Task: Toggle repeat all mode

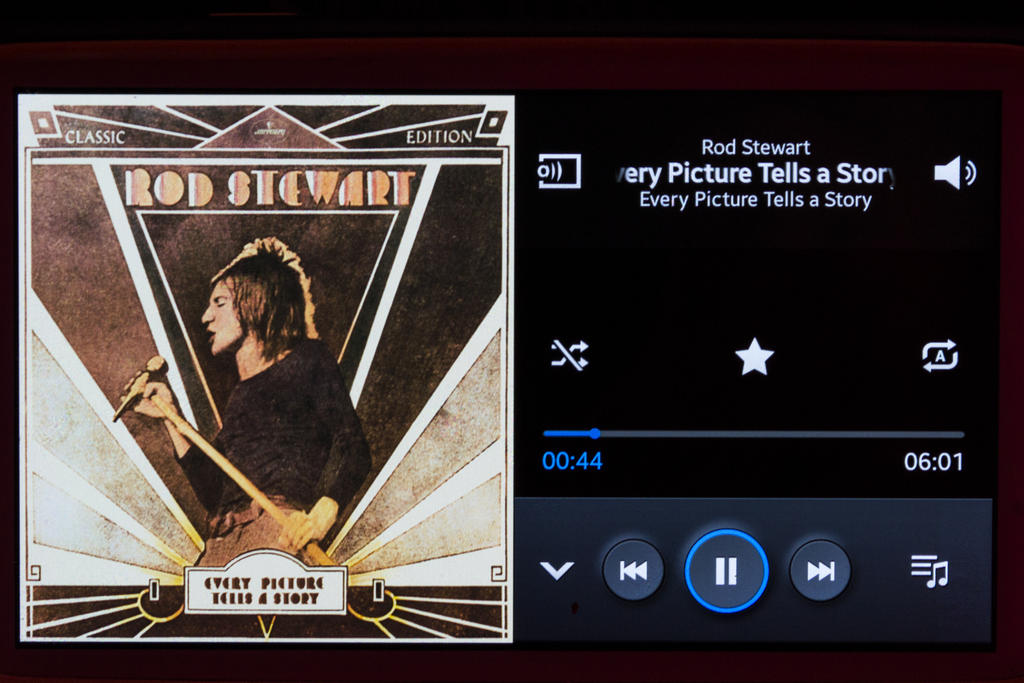Action: point(940,356)
